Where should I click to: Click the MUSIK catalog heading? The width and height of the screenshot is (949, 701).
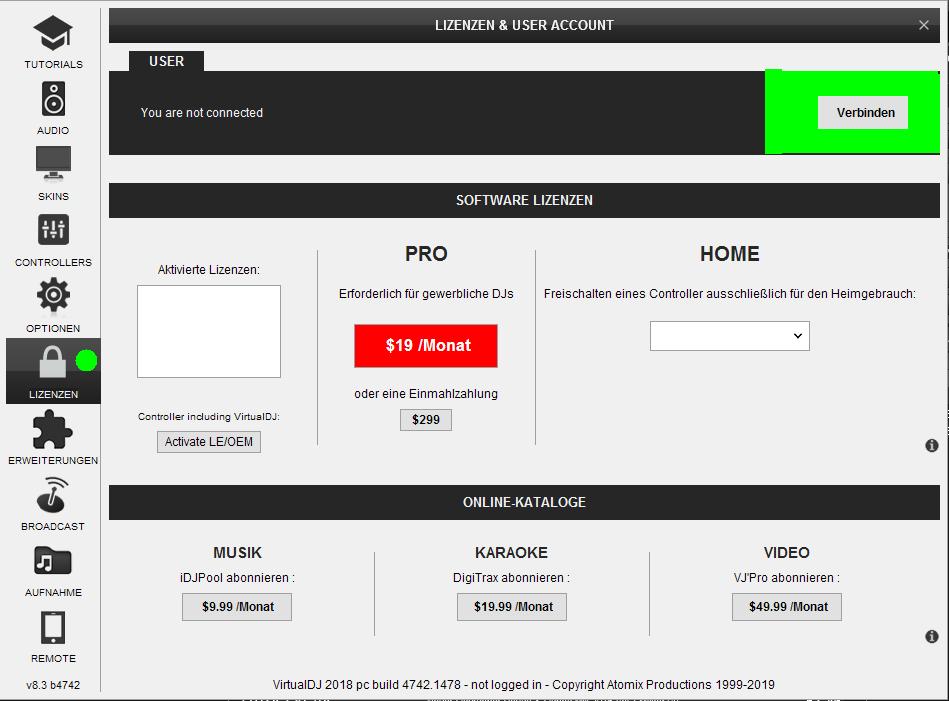pyautogui.click(x=237, y=553)
